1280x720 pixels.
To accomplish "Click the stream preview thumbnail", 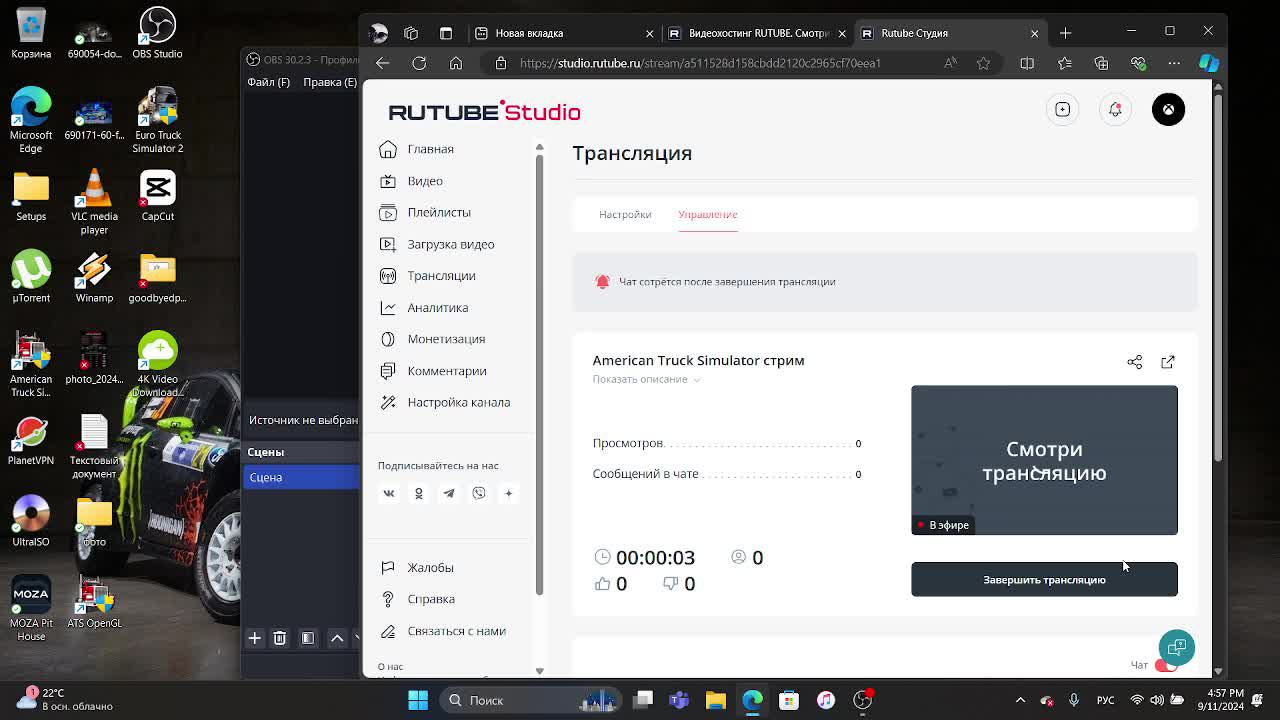I will [1044, 460].
